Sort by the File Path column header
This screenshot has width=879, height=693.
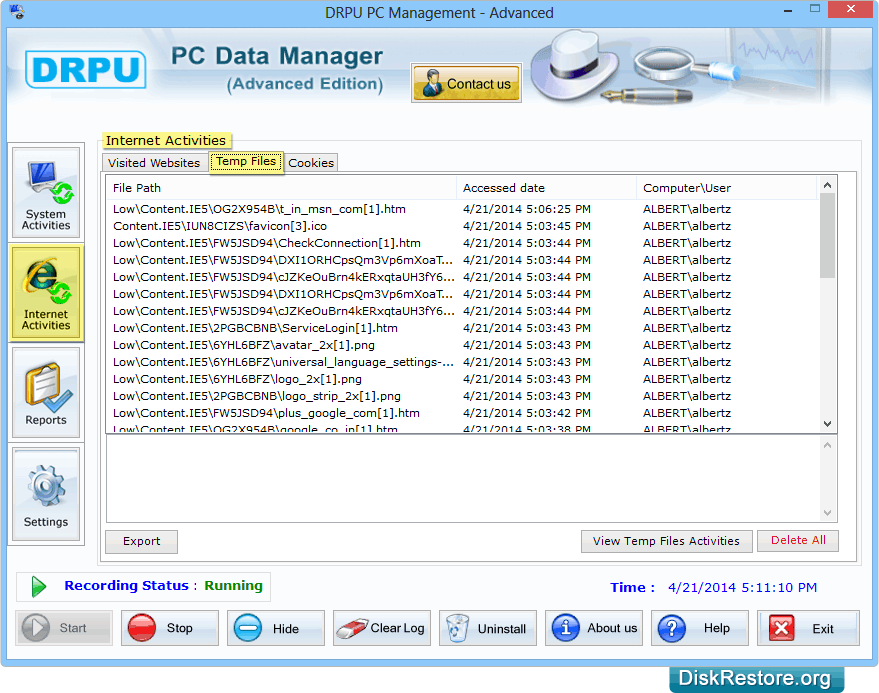281,188
